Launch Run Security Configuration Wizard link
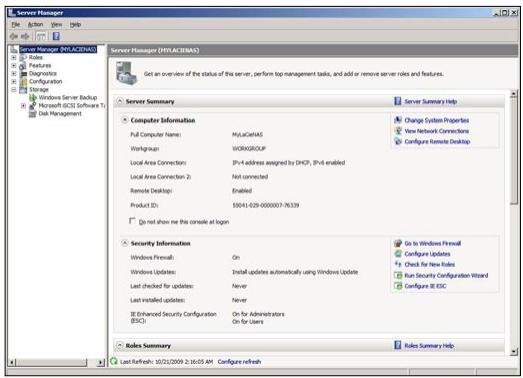The image size is (523, 378). 446,276
